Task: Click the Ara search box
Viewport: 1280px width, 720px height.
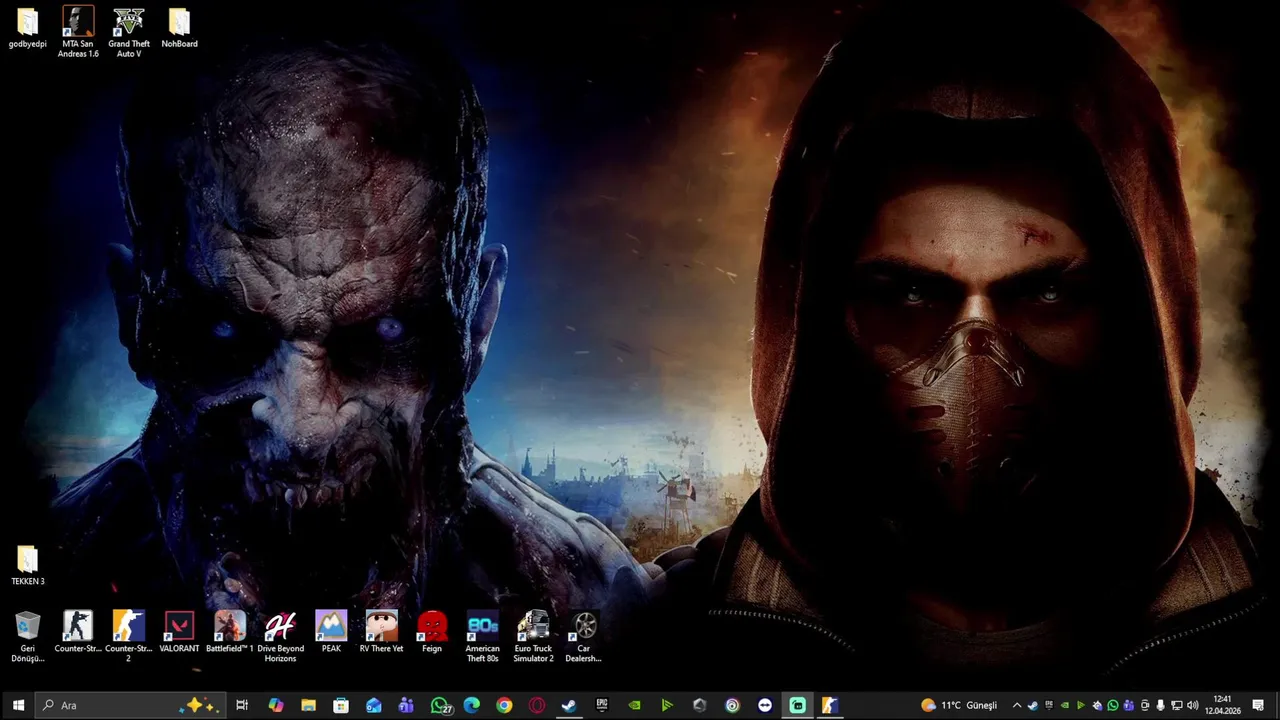Action: point(131,705)
